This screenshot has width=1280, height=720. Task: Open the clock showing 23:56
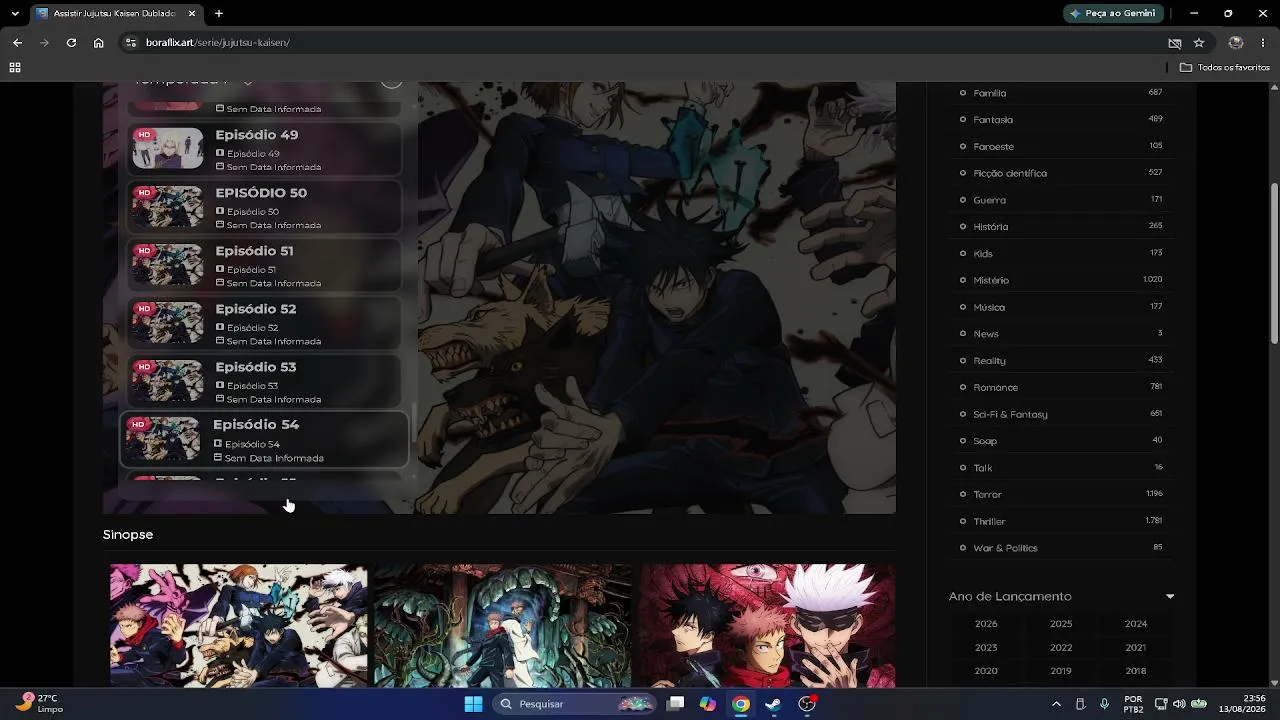point(1241,704)
